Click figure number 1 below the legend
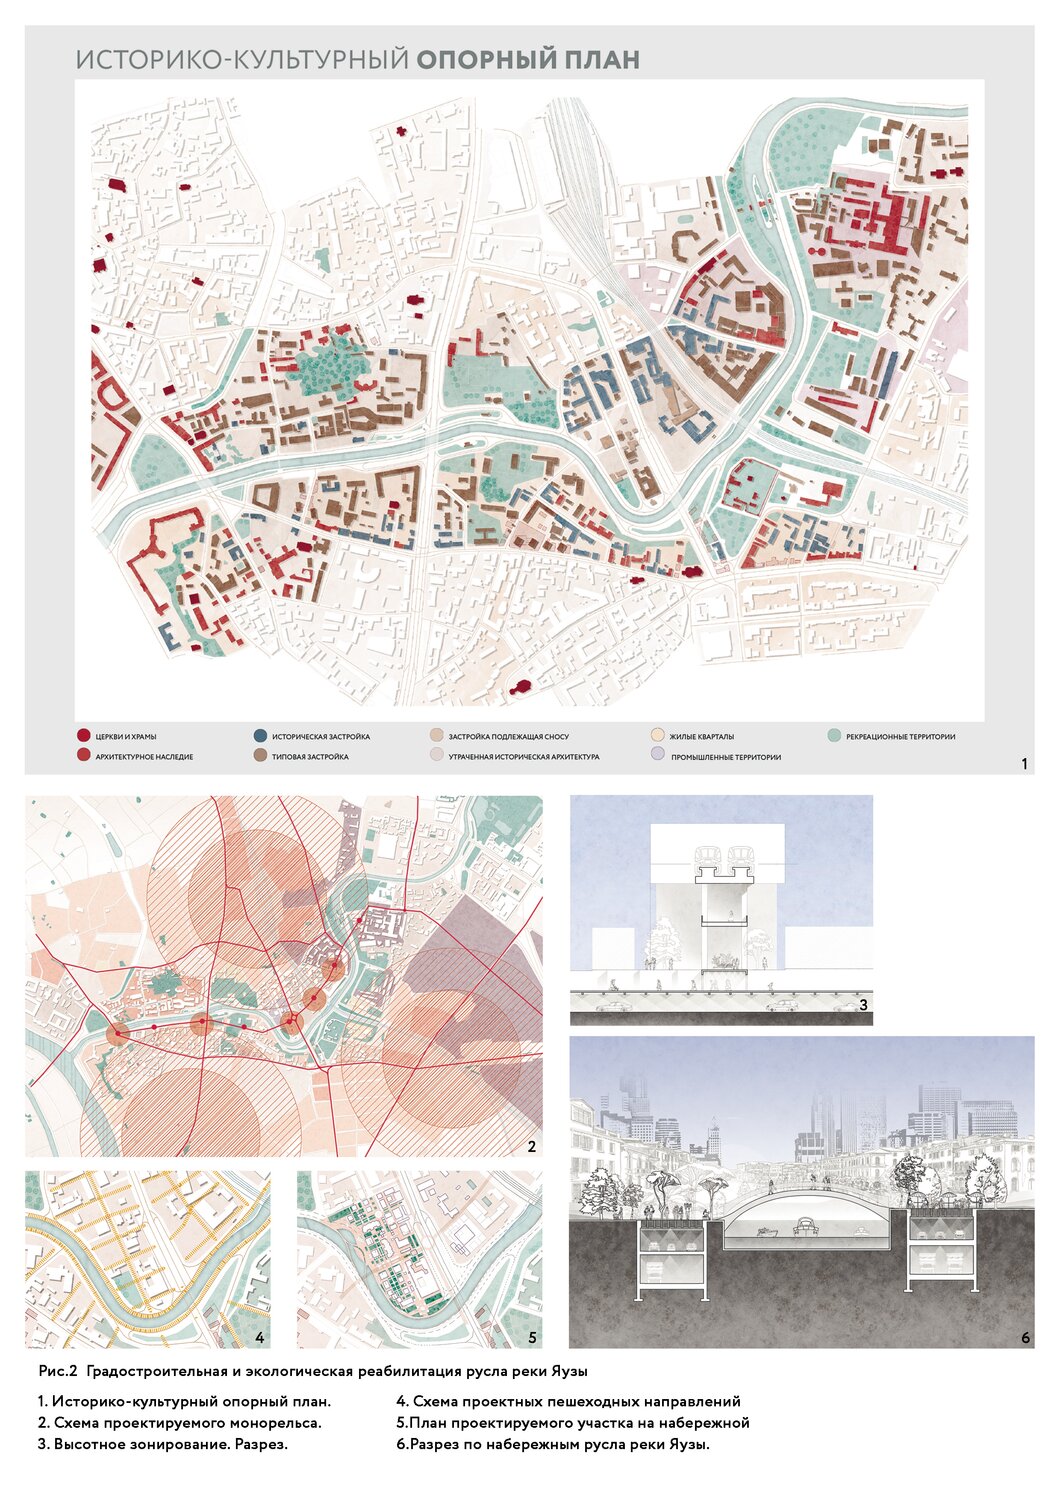1060x1500 pixels. [x=1024, y=764]
